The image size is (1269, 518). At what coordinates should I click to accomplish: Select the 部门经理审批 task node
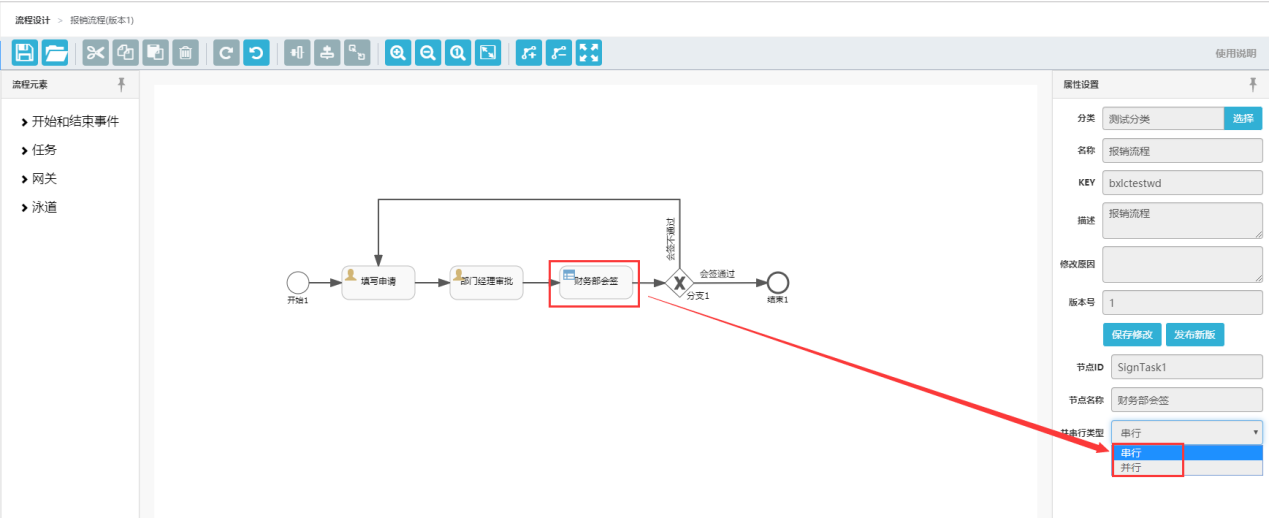click(x=487, y=283)
